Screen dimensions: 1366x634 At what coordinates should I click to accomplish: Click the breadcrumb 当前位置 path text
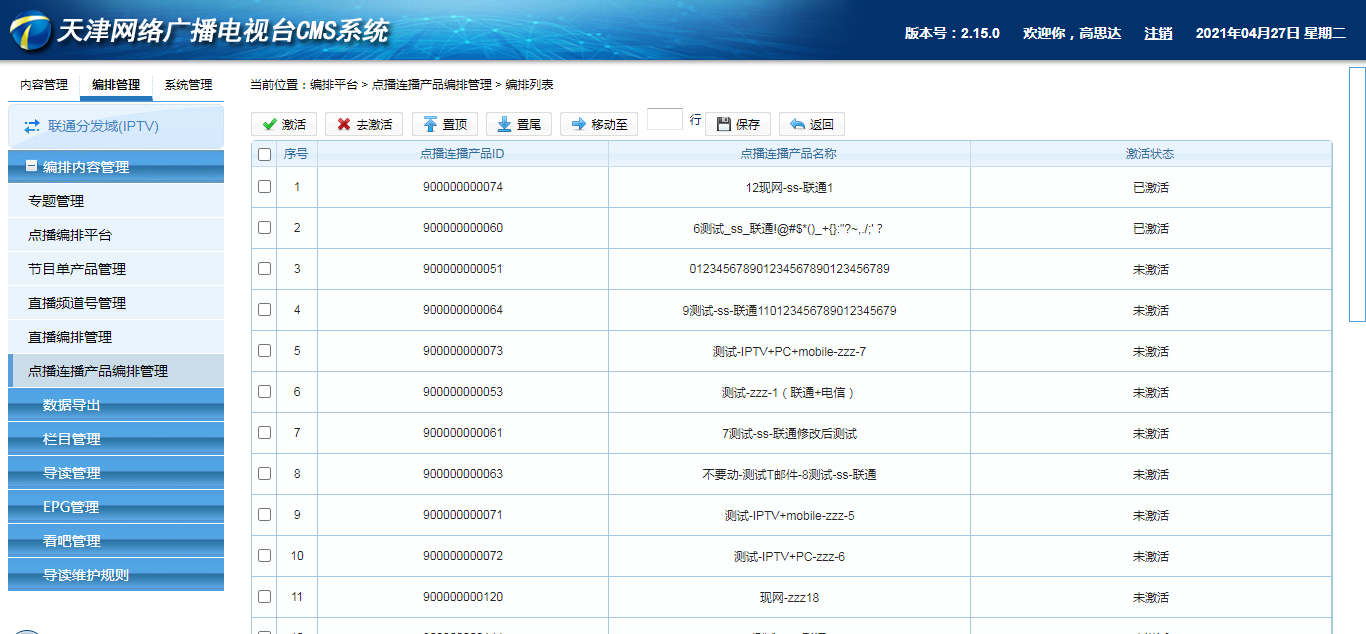coord(401,85)
